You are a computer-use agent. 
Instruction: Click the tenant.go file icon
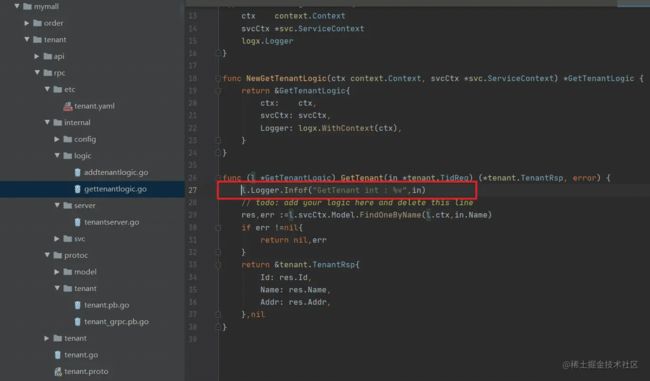[58, 355]
